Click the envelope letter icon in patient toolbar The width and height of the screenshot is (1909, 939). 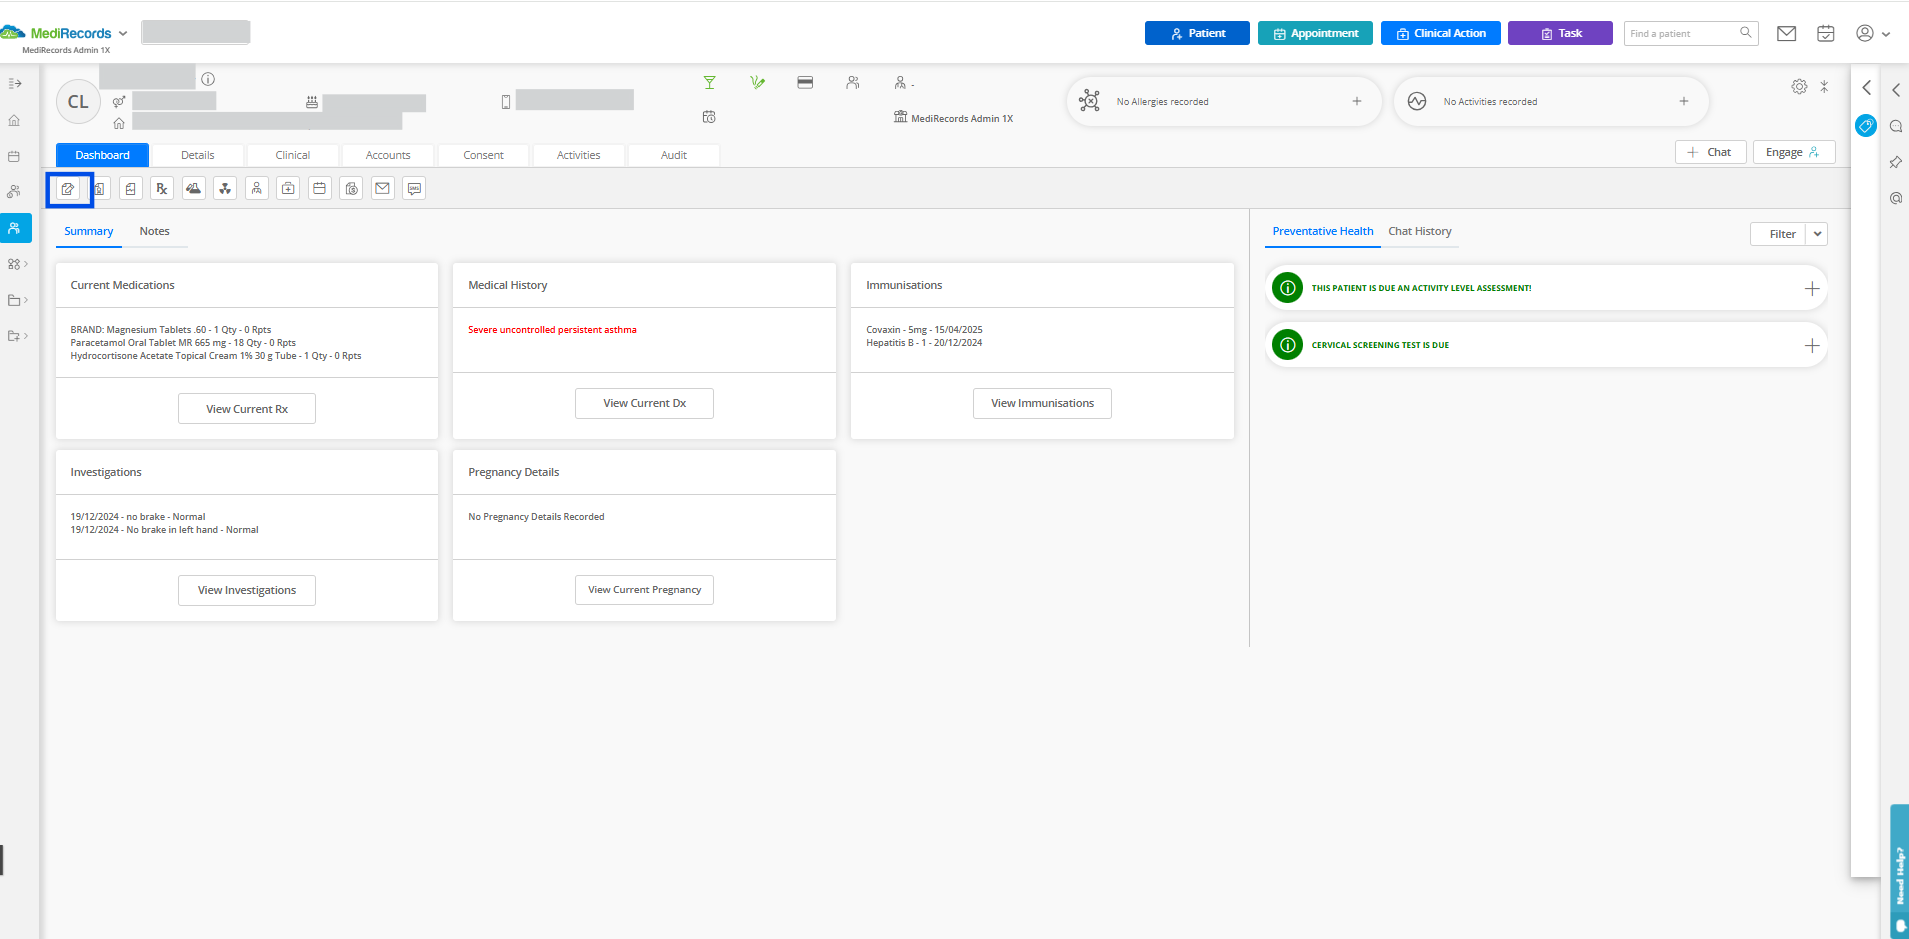pyautogui.click(x=383, y=188)
